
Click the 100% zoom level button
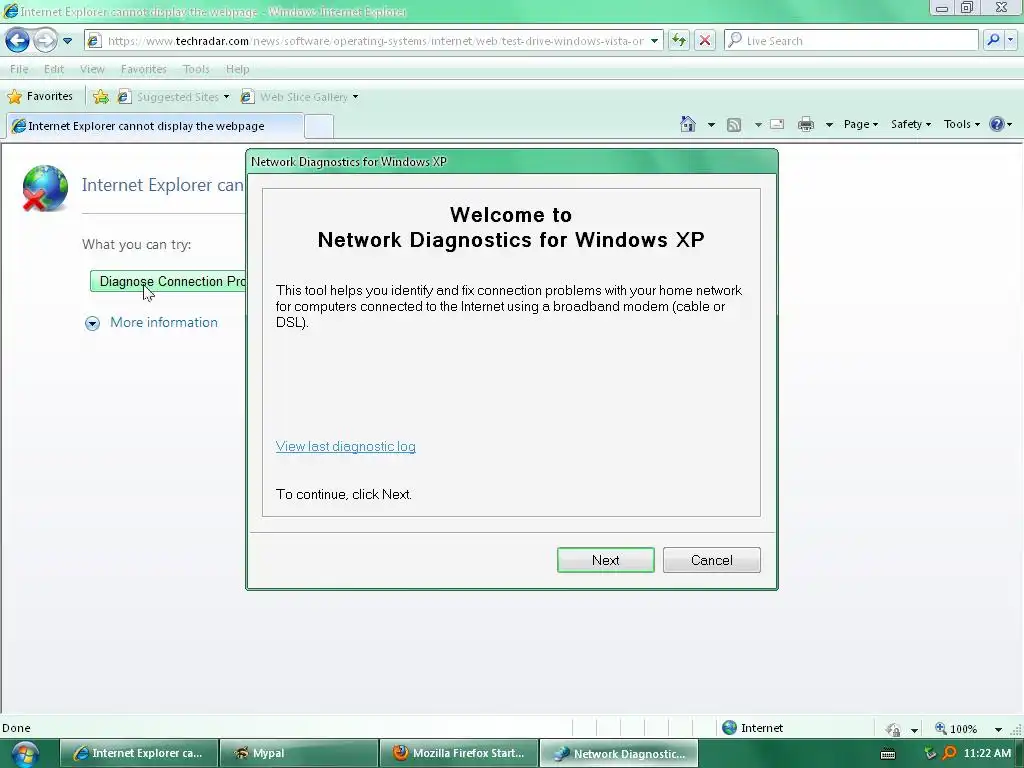tap(956, 728)
